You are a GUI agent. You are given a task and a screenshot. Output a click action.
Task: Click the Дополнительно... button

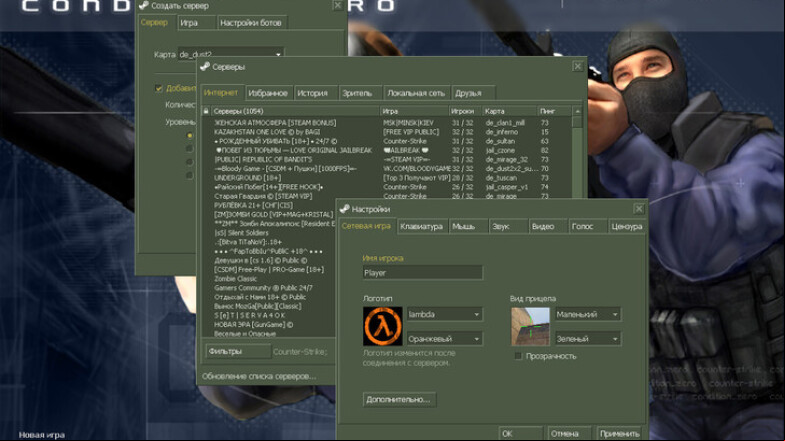click(399, 399)
